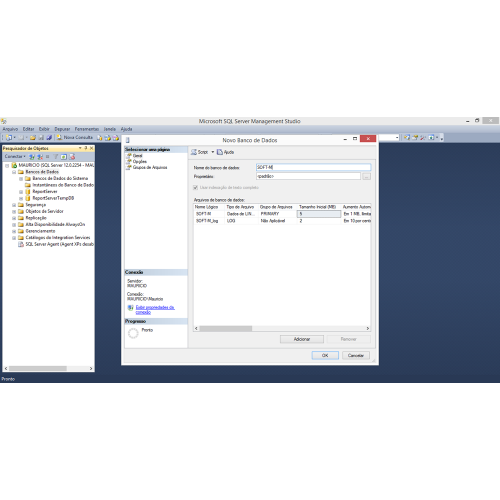Click the Adicionar button

click(302, 339)
